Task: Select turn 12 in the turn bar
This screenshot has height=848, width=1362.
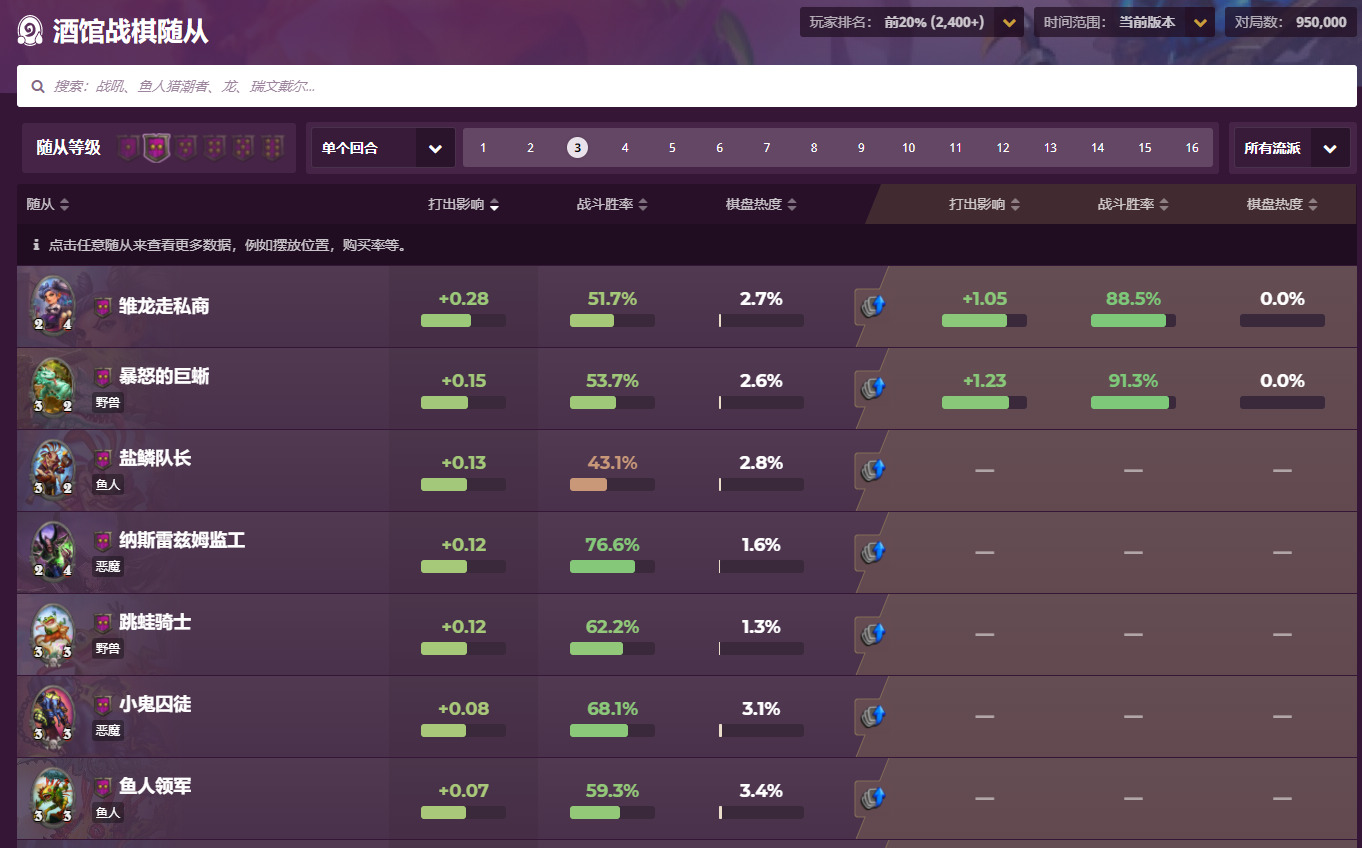Action: pos(1002,148)
